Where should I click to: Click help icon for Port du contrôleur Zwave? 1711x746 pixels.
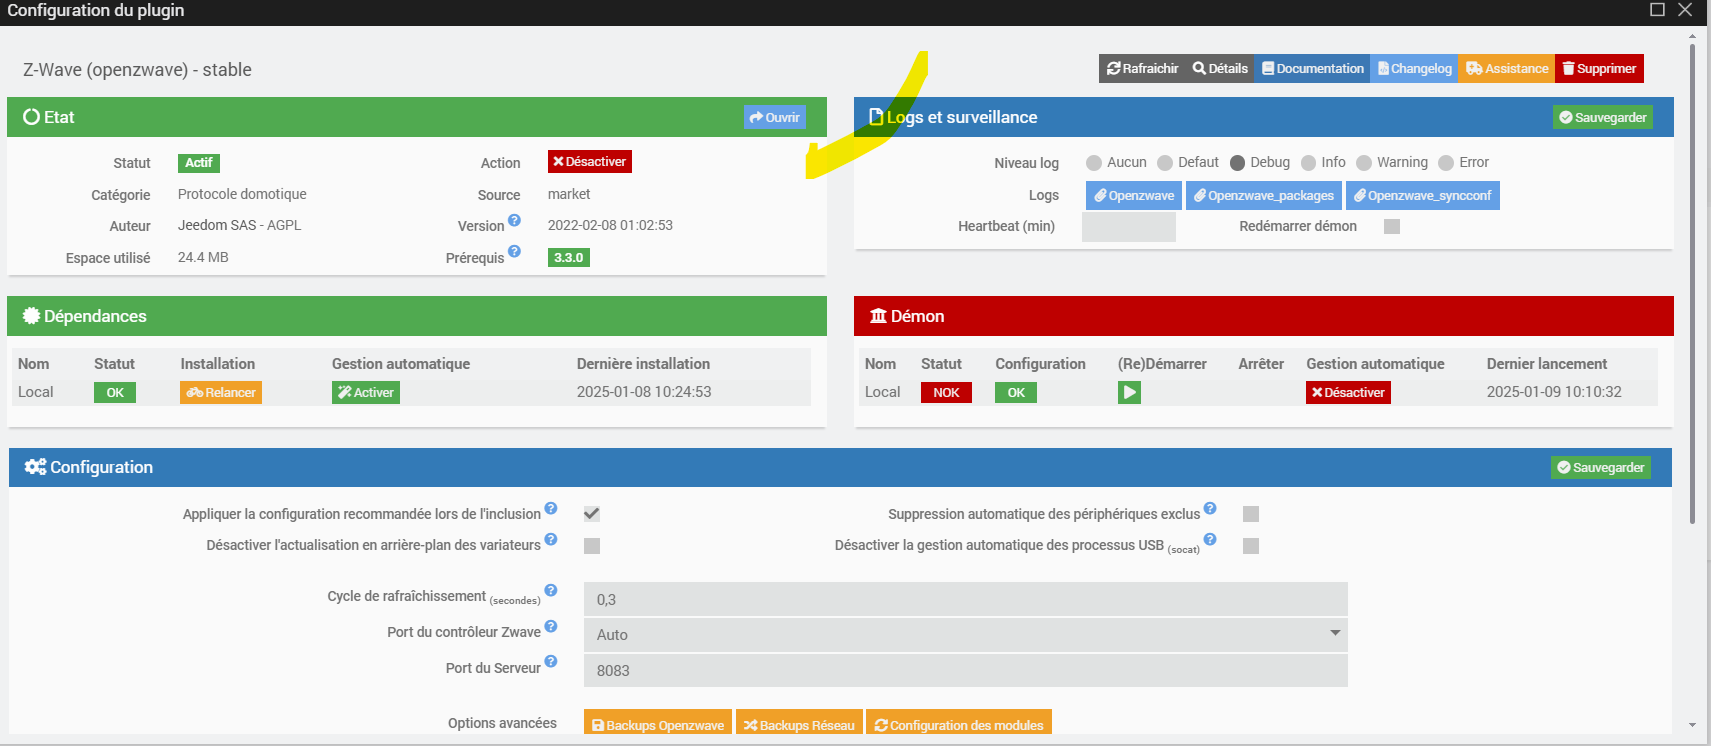click(x=551, y=626)
